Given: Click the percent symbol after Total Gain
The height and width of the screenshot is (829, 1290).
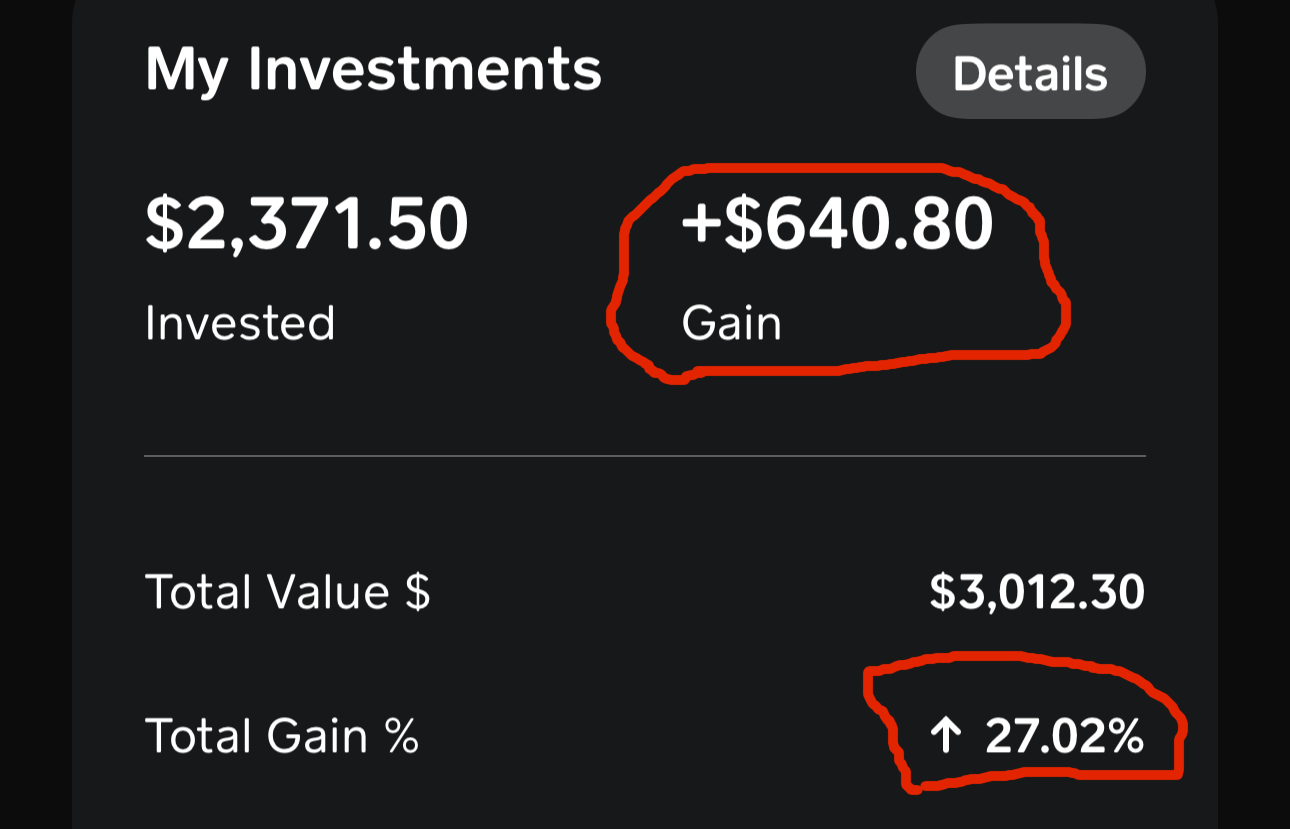Looking at the screenshot, I should pos(402,737).
